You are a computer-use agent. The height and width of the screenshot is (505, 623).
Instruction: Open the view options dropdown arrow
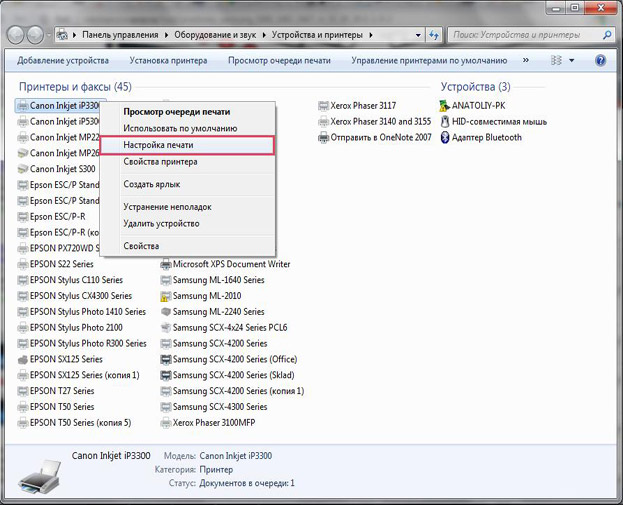[x=572, y=60]
